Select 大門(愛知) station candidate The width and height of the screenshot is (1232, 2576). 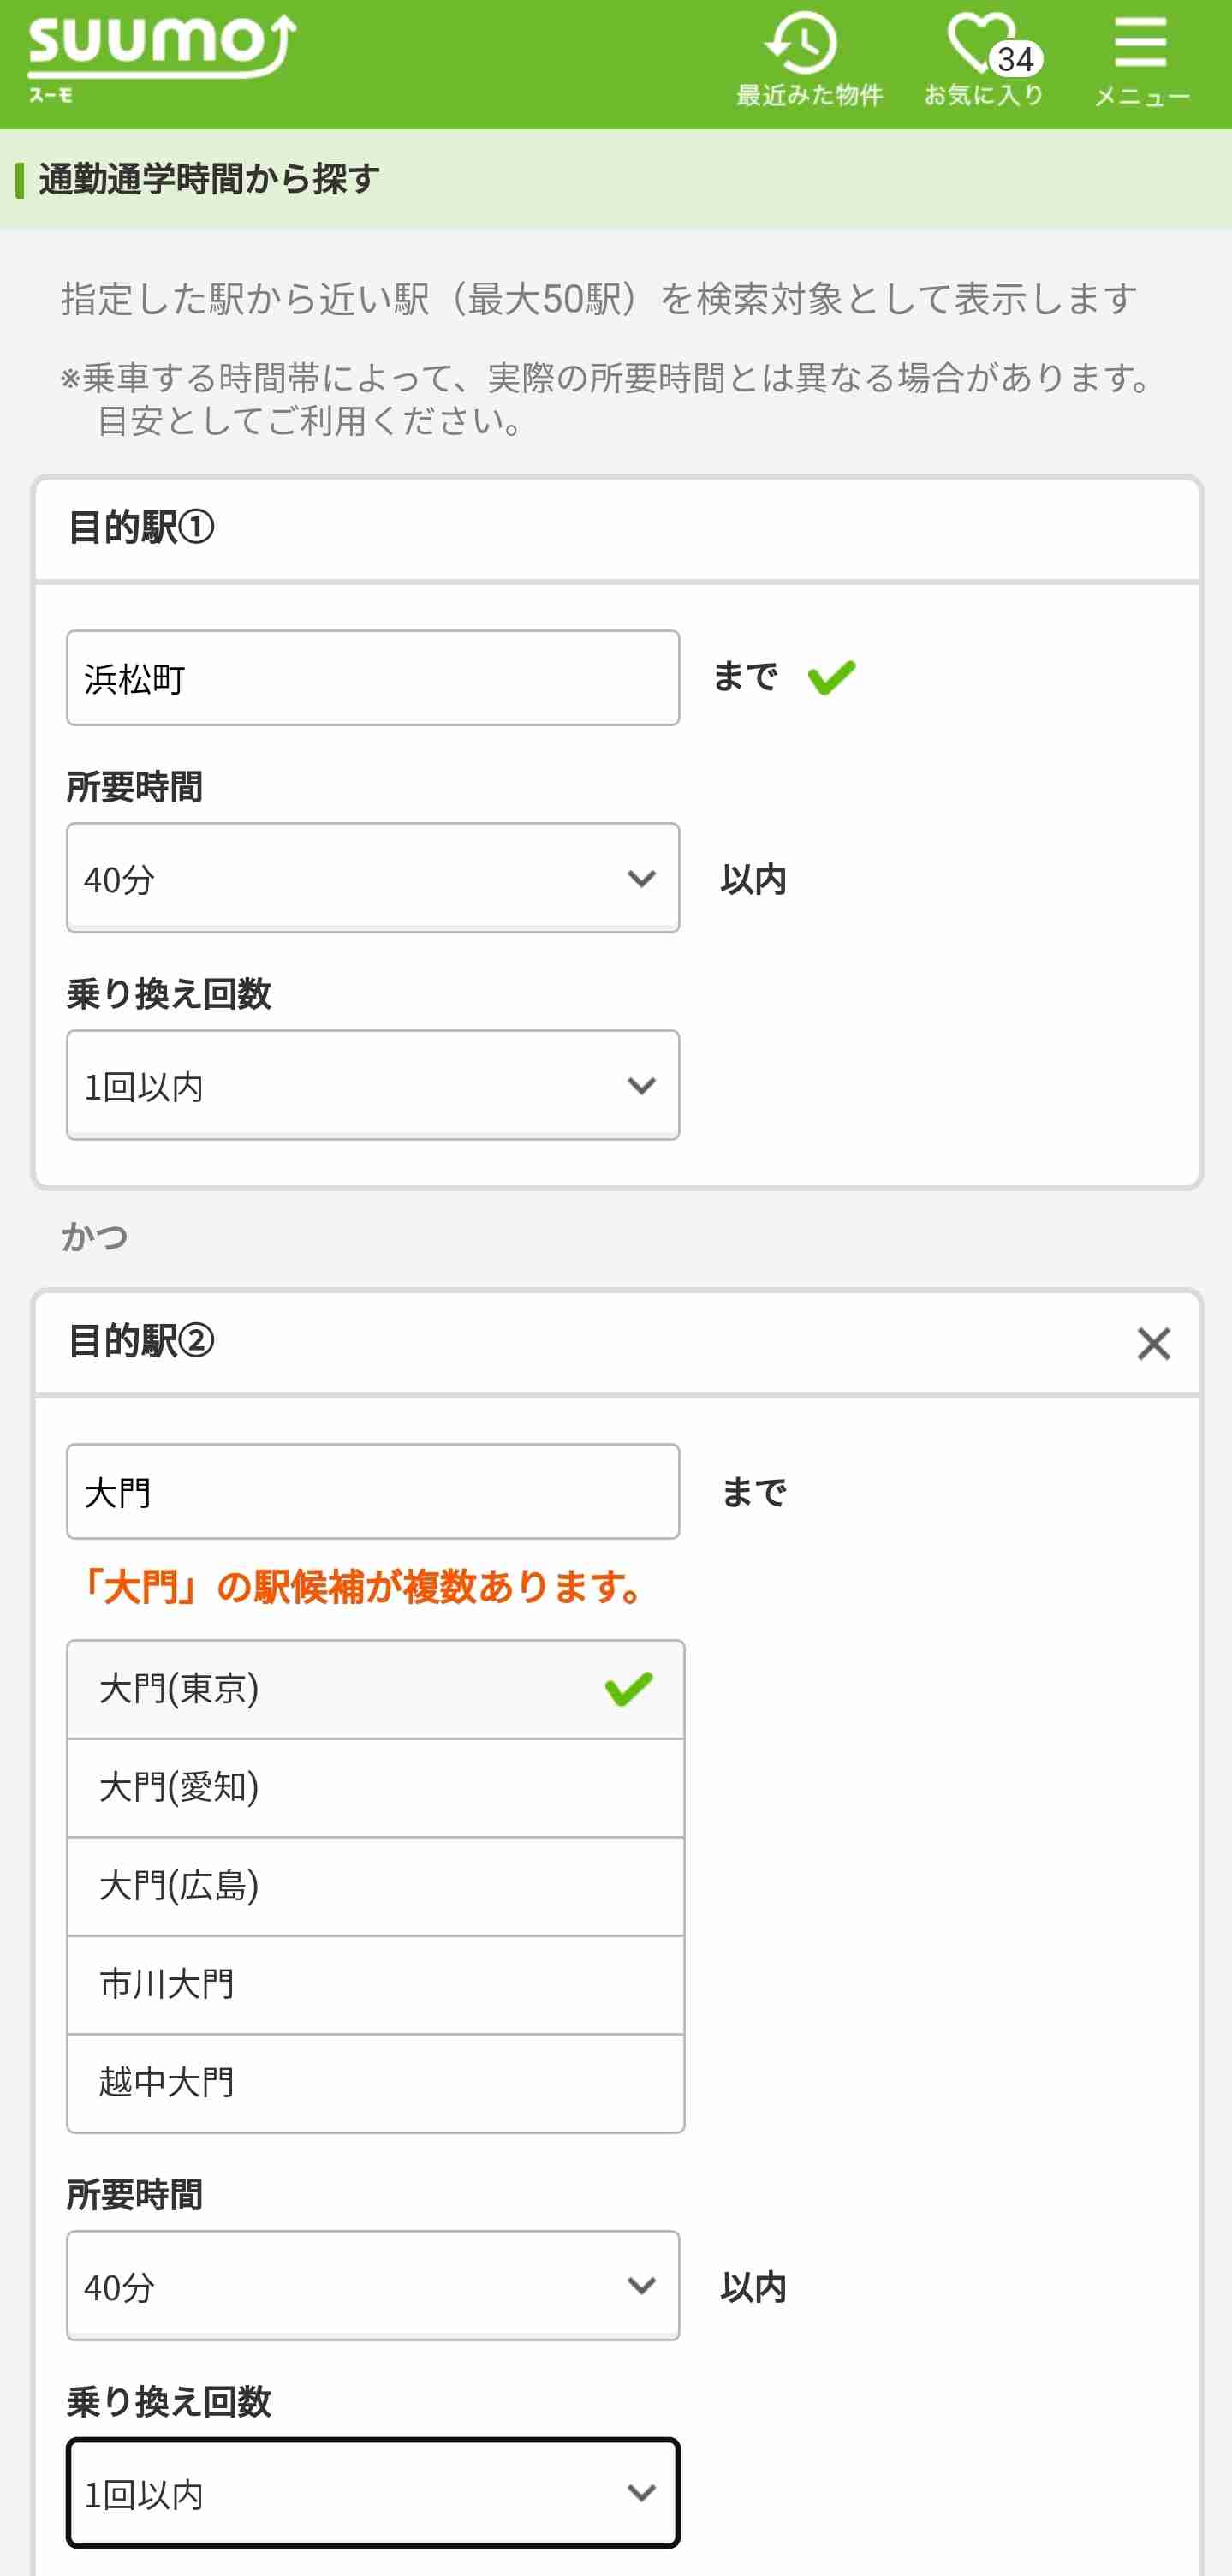pyautogui.click(x=376, y=1788)
